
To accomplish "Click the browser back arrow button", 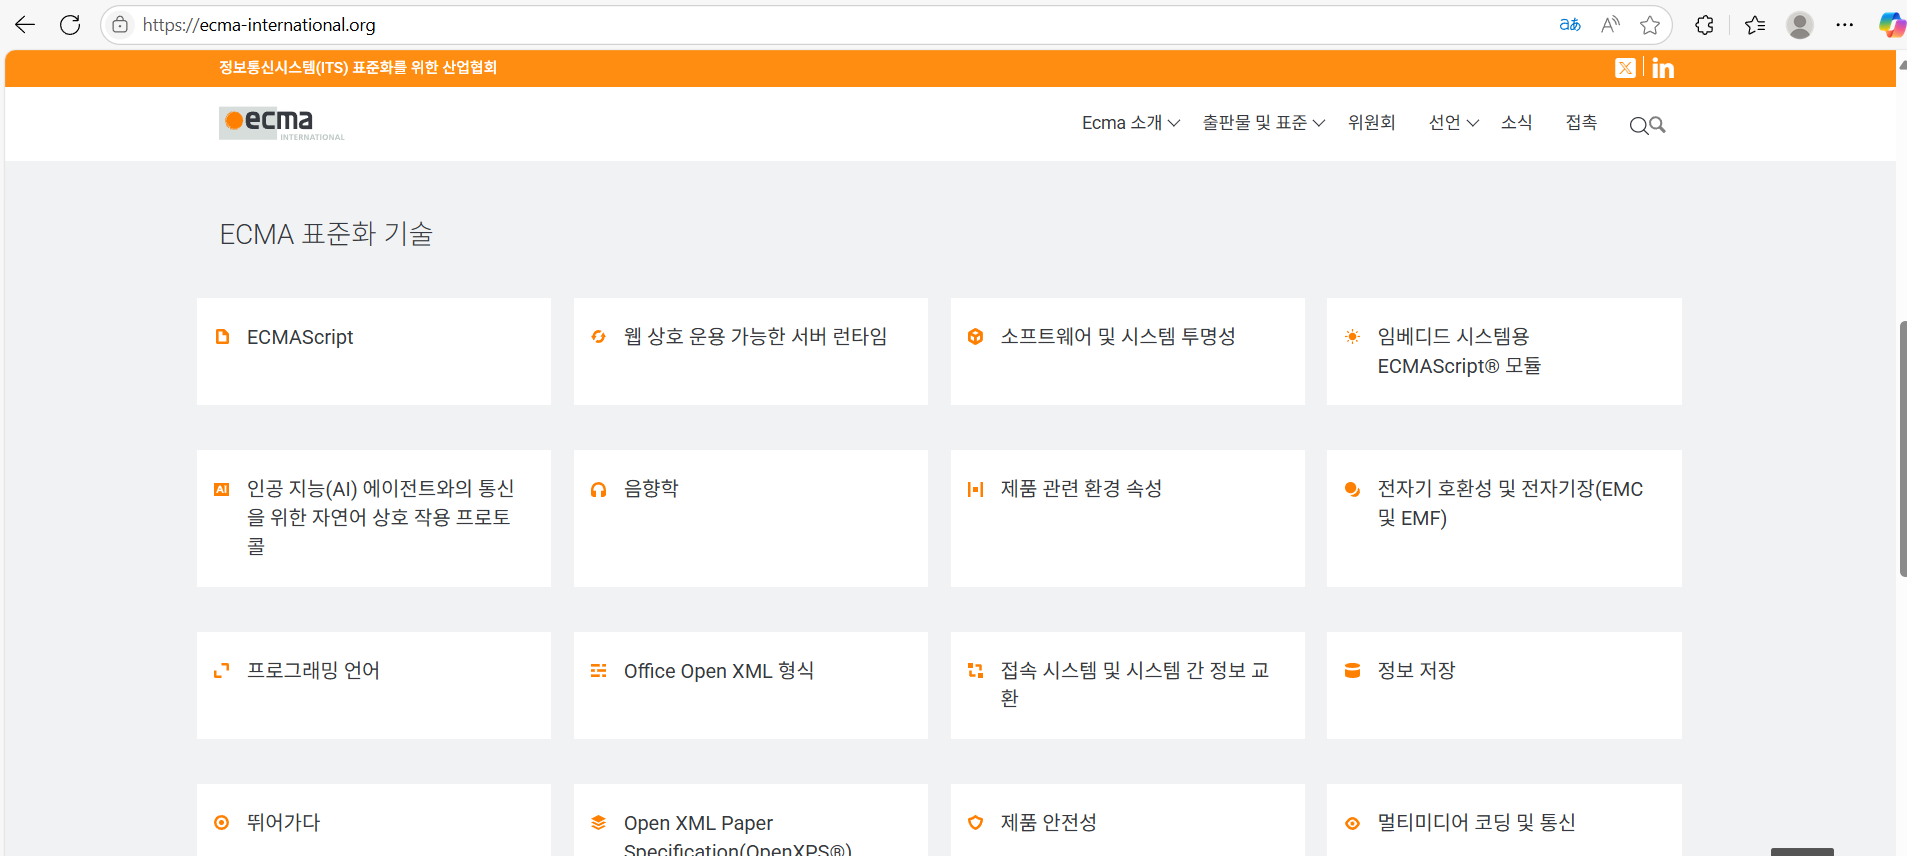I will 25,25.
